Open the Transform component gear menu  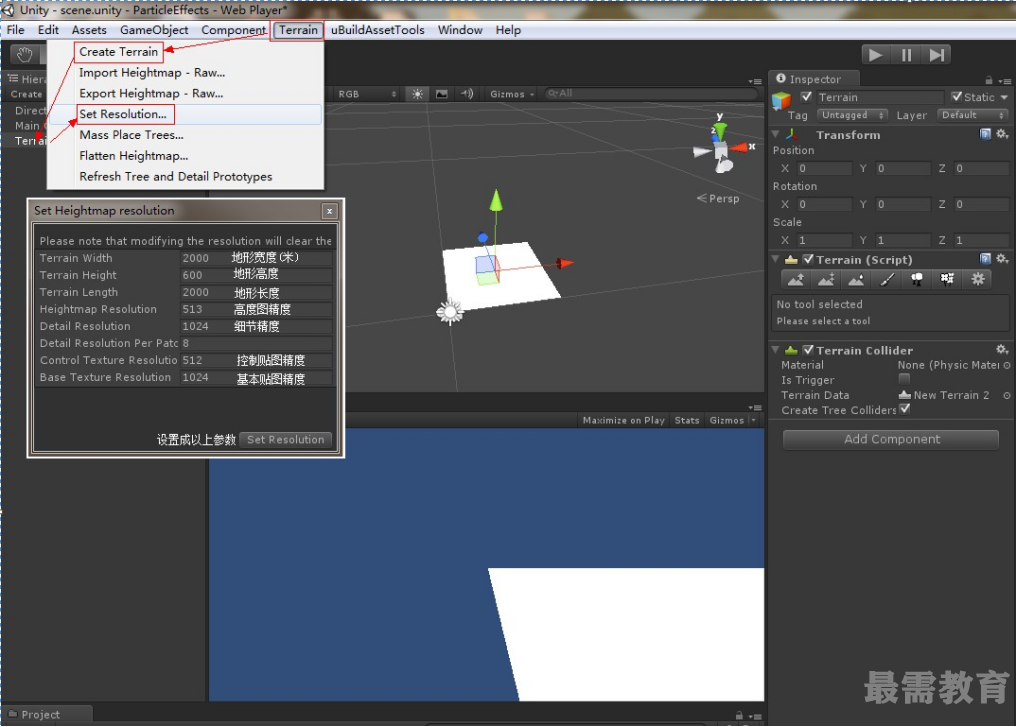(1002, 134)
